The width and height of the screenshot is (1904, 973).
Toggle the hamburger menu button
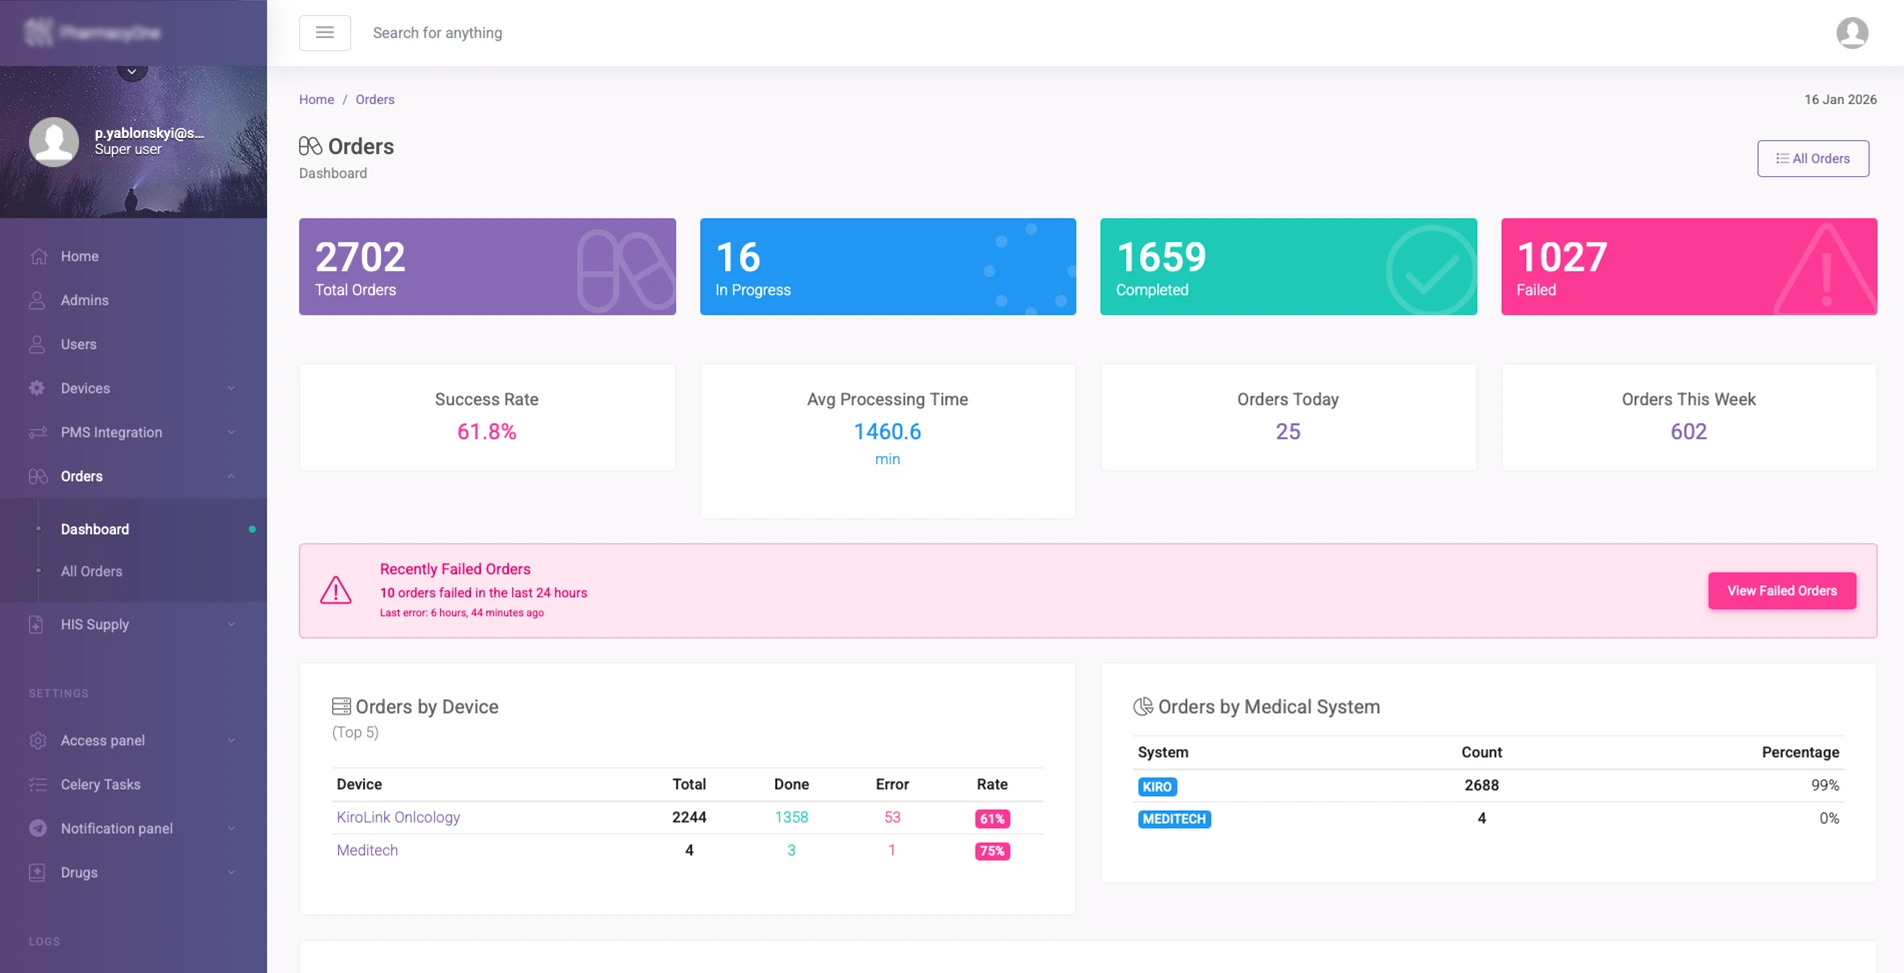(x=324, y=32)
